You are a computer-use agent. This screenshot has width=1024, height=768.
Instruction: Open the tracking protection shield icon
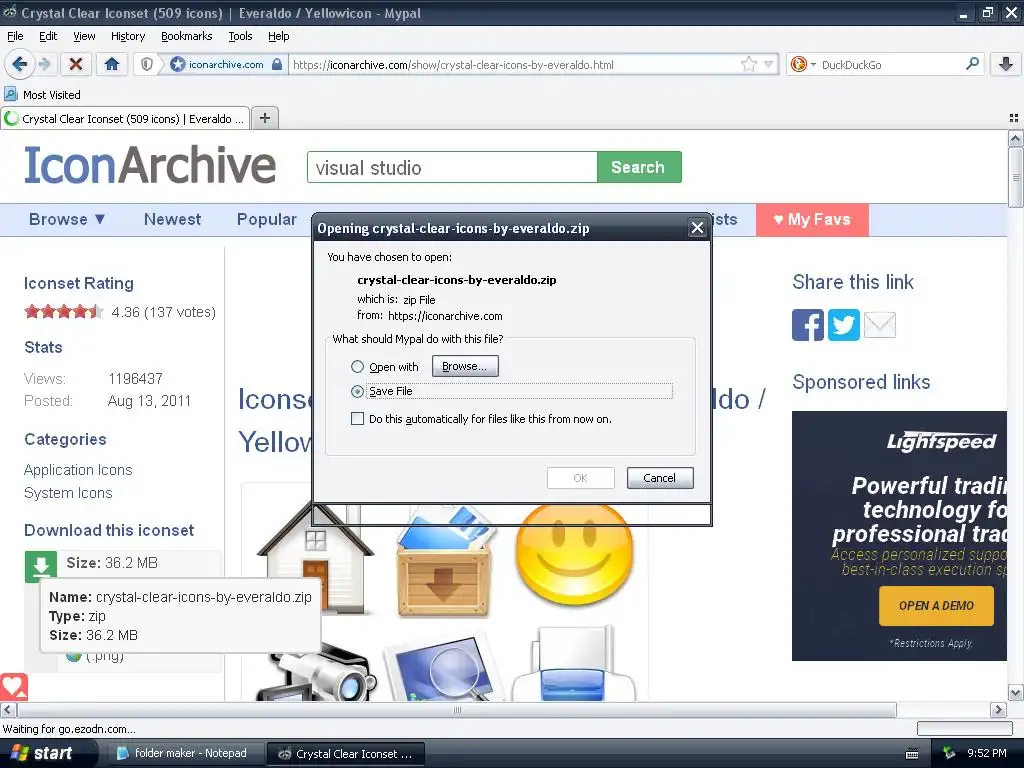pyautogui.click(x=147, y=64)
